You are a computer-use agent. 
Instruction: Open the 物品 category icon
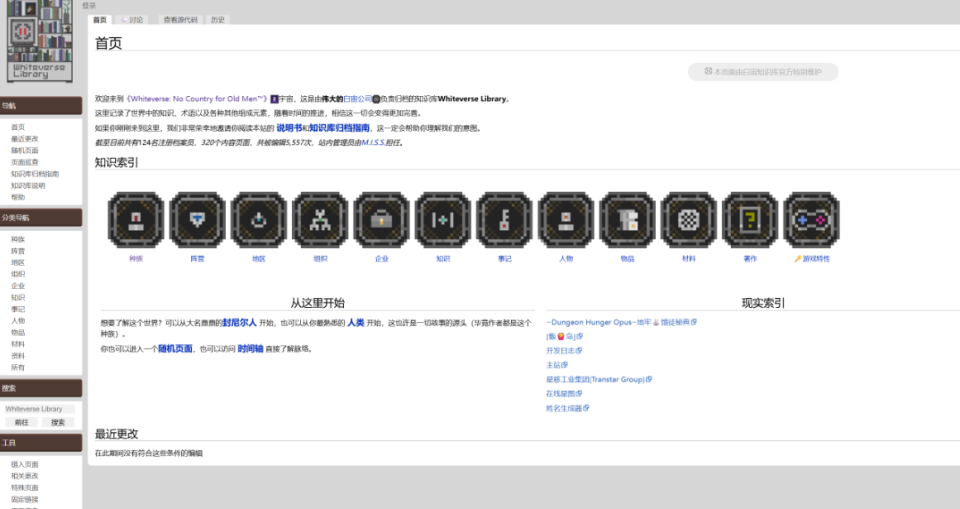(x=627, y=220)
